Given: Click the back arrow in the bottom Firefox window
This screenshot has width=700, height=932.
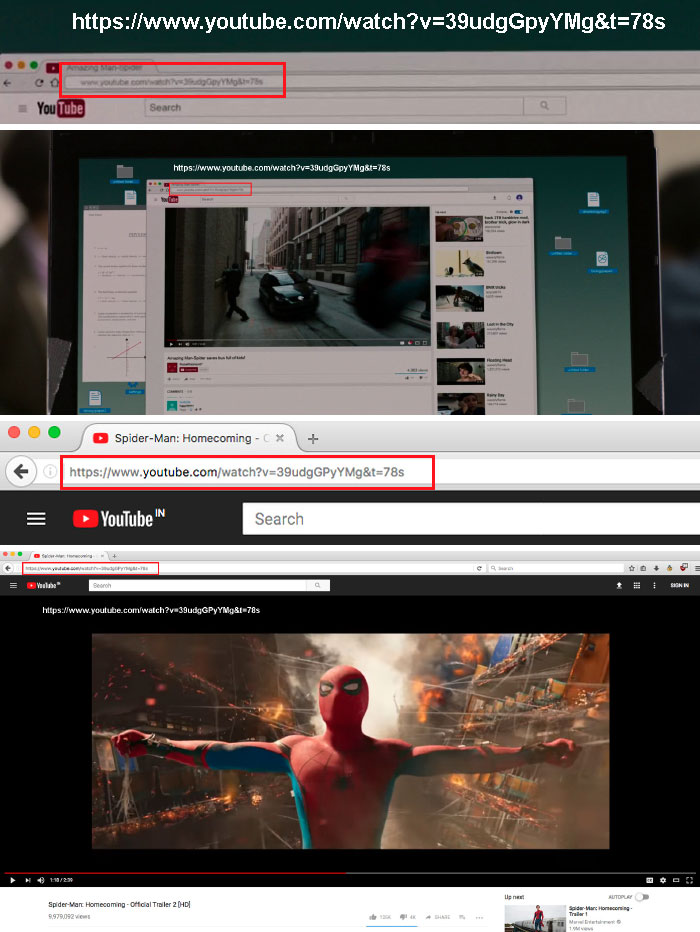Looking at the screenshot, I should click(x=8, y=568).
